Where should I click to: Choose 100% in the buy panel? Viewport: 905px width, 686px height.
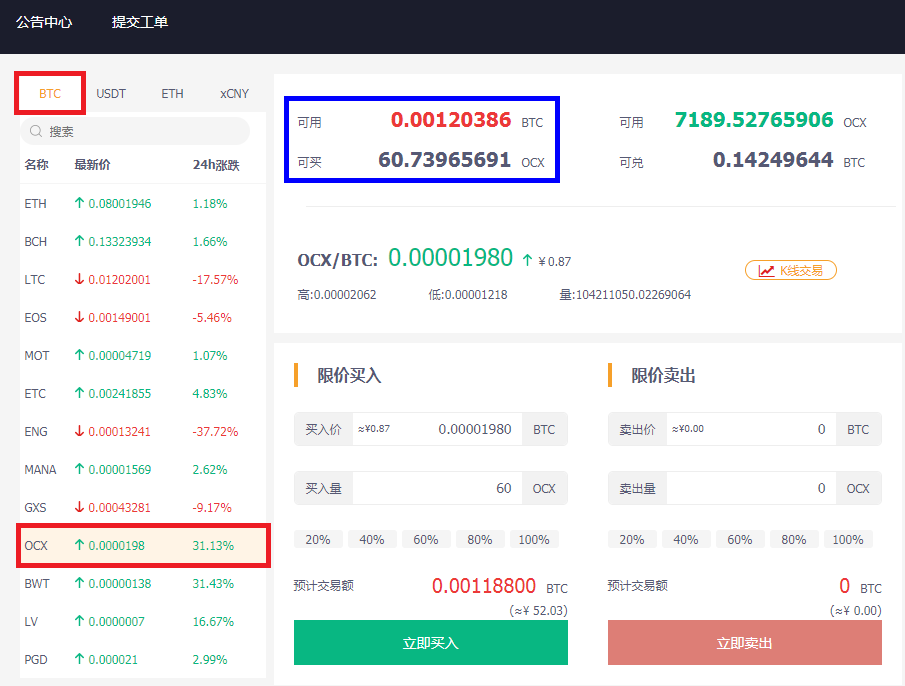[x=534, y=539]
